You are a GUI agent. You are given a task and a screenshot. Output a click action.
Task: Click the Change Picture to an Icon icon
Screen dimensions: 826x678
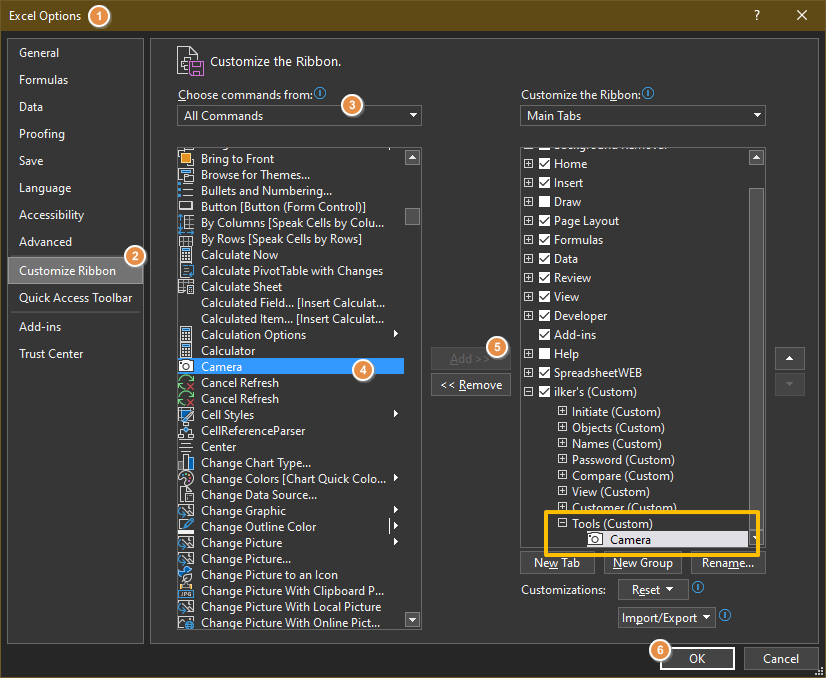click(x=186, y=575)
